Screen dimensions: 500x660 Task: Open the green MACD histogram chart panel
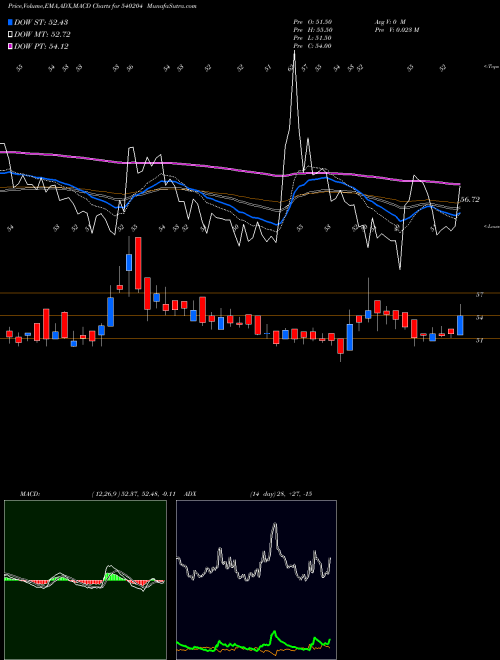coord(85,580)
